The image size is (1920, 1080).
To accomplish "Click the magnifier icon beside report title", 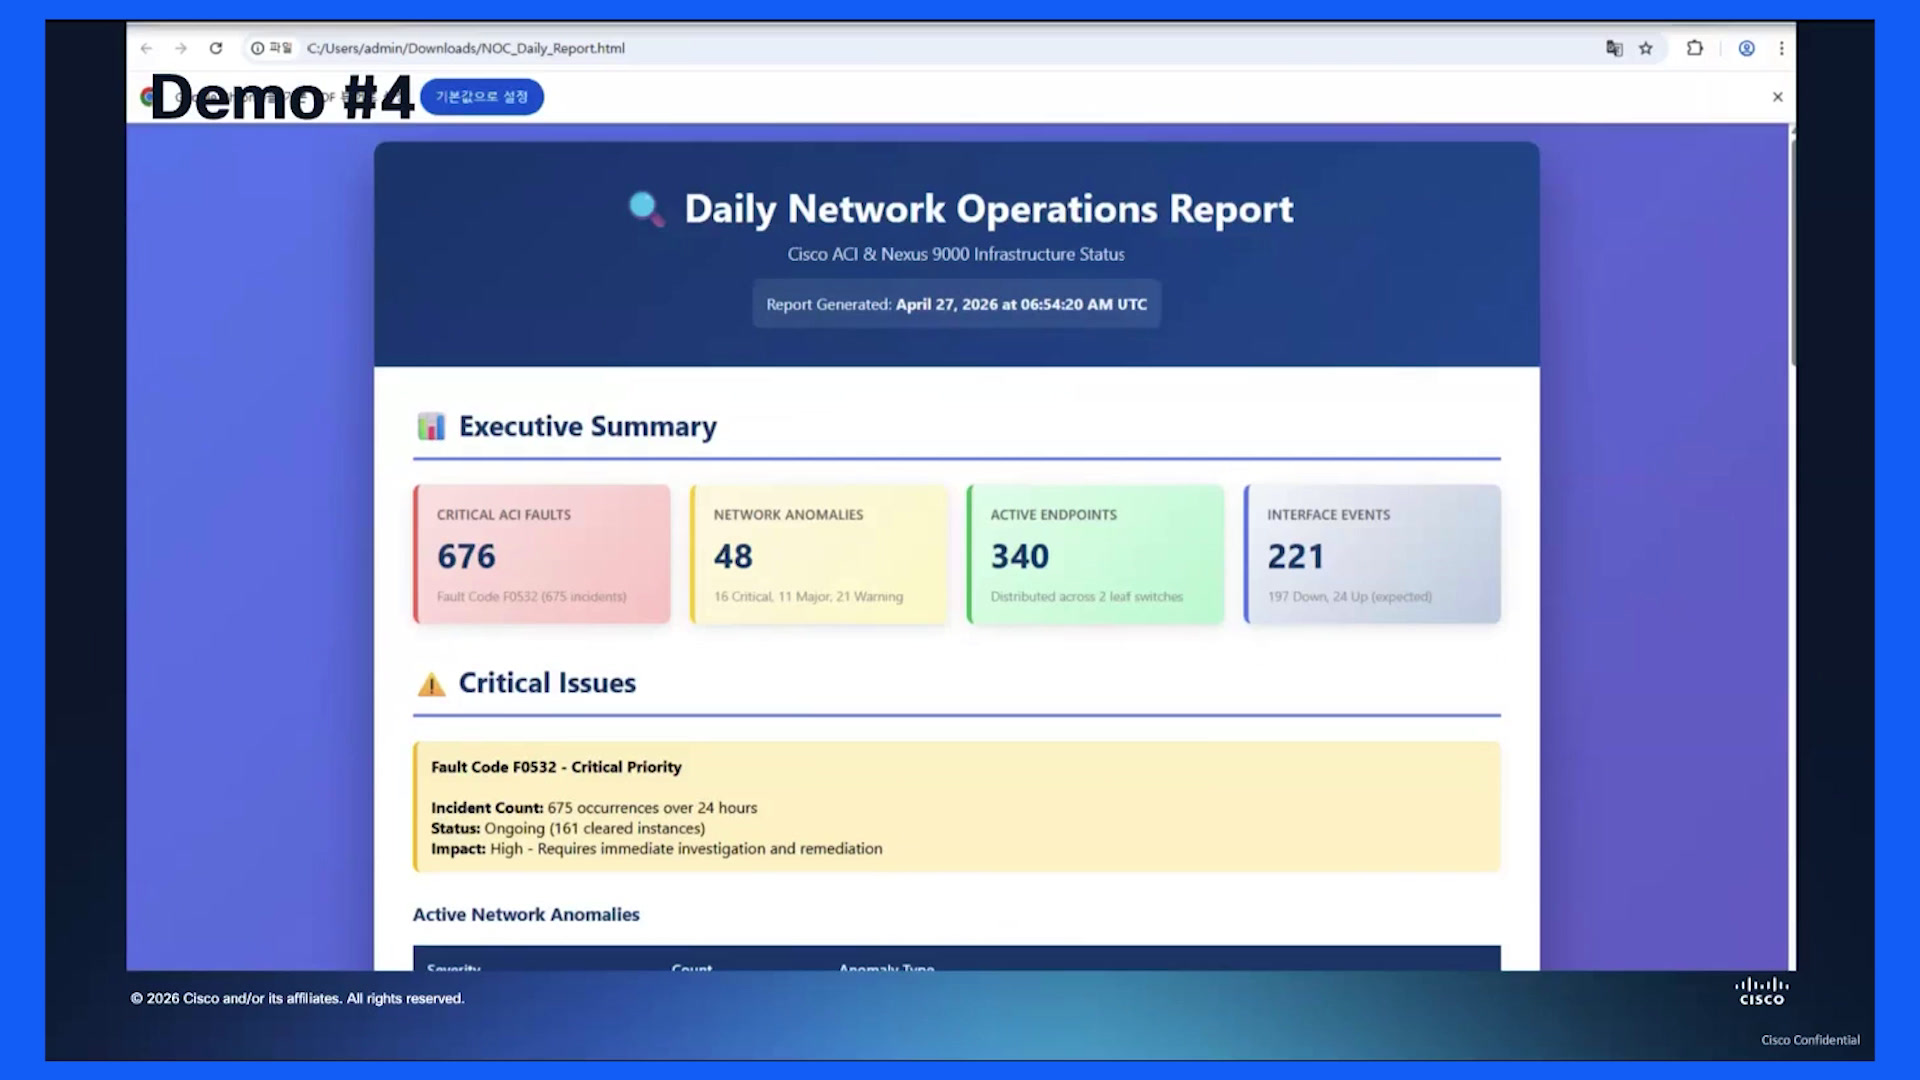I will [x=646, y=209].
